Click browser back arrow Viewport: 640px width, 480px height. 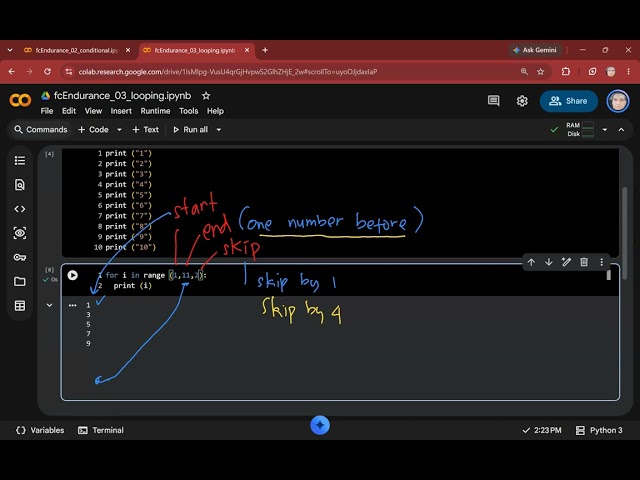click(x=11, y=72)
